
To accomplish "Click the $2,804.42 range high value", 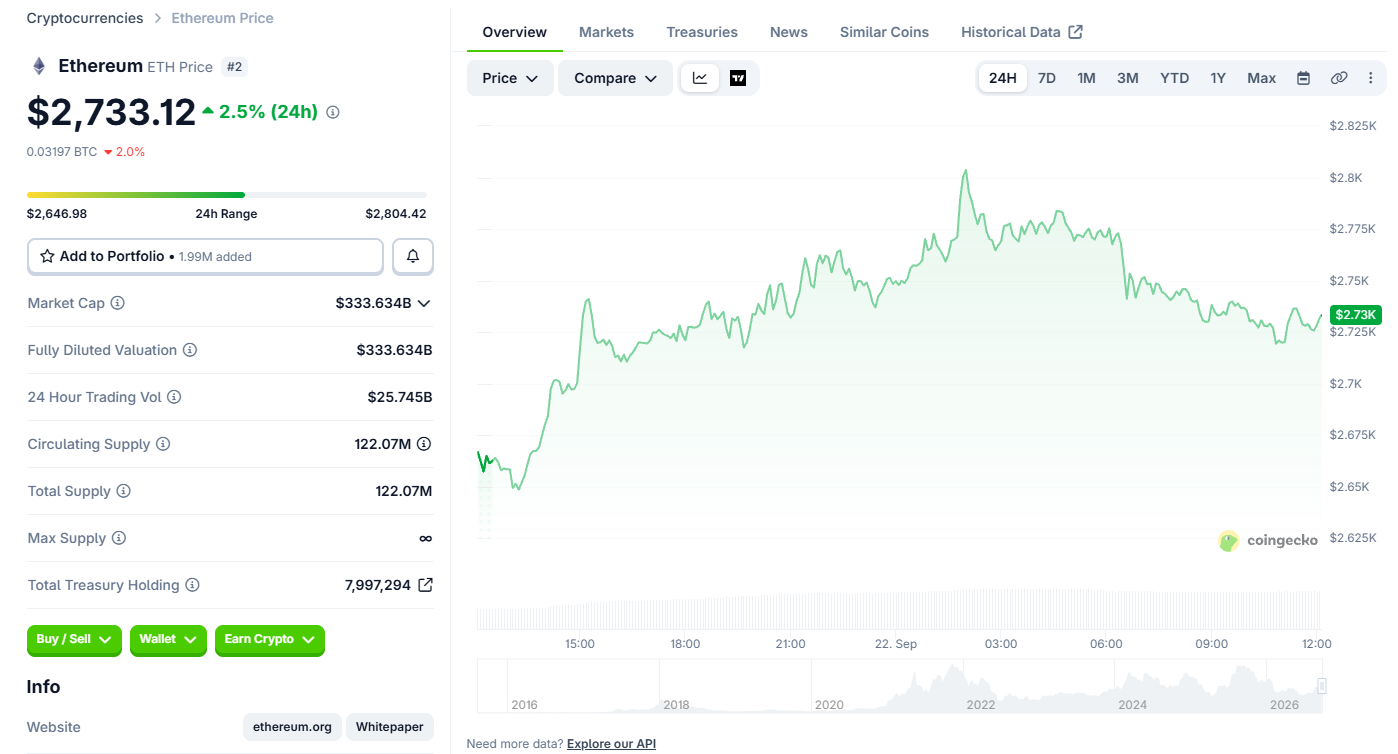I will point(396,214).
